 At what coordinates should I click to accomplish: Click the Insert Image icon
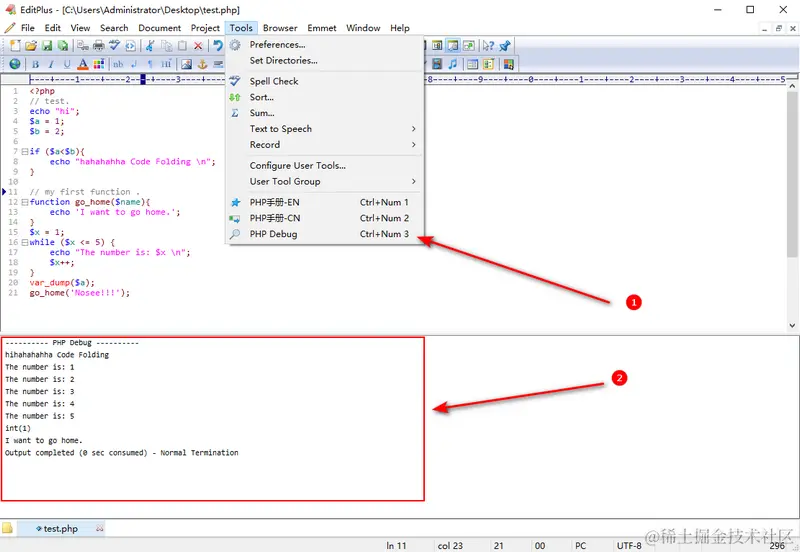point(186,64)
